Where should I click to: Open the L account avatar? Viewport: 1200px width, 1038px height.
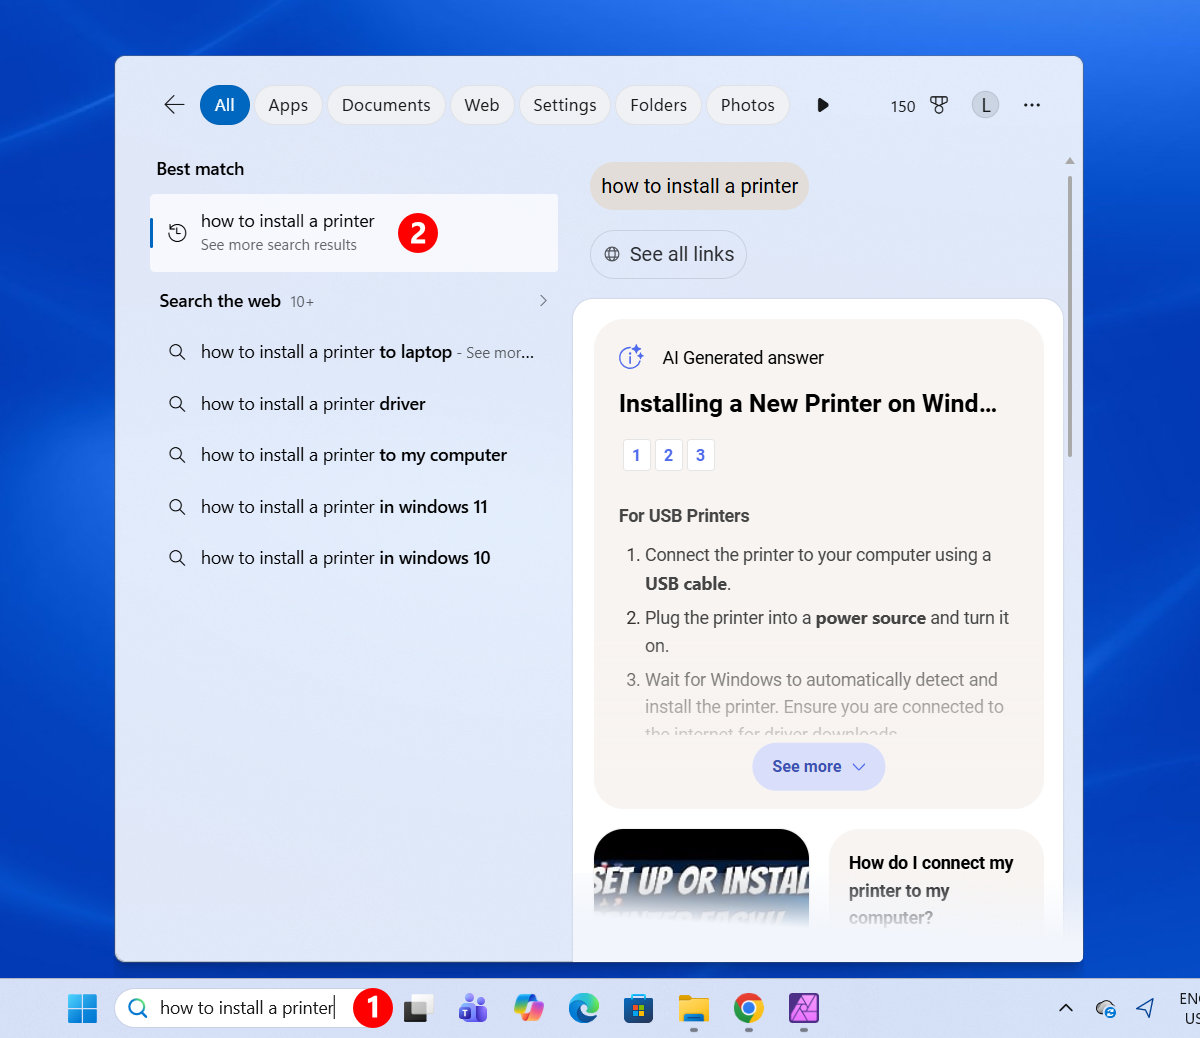[x=985, y=105]
